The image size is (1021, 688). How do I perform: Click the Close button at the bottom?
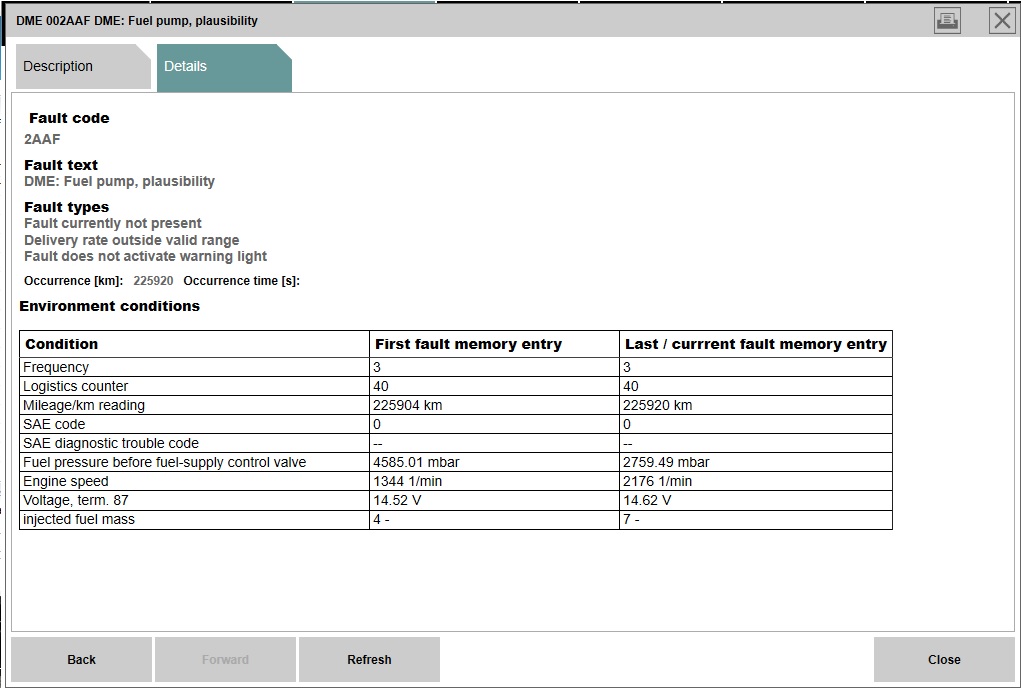(943, 660)
